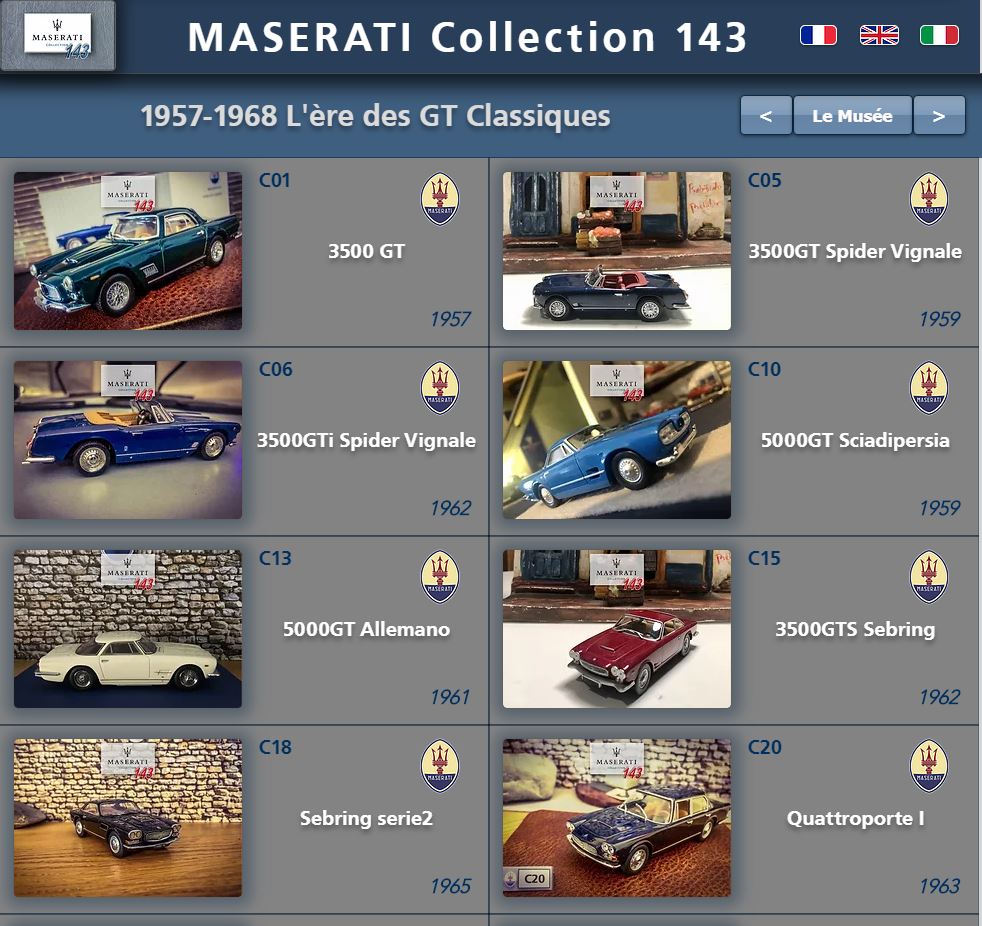The width and height of the screenshot is (982, 926).
Task: Open the Quattroporte I title link
Action: (x=855, y=818)
